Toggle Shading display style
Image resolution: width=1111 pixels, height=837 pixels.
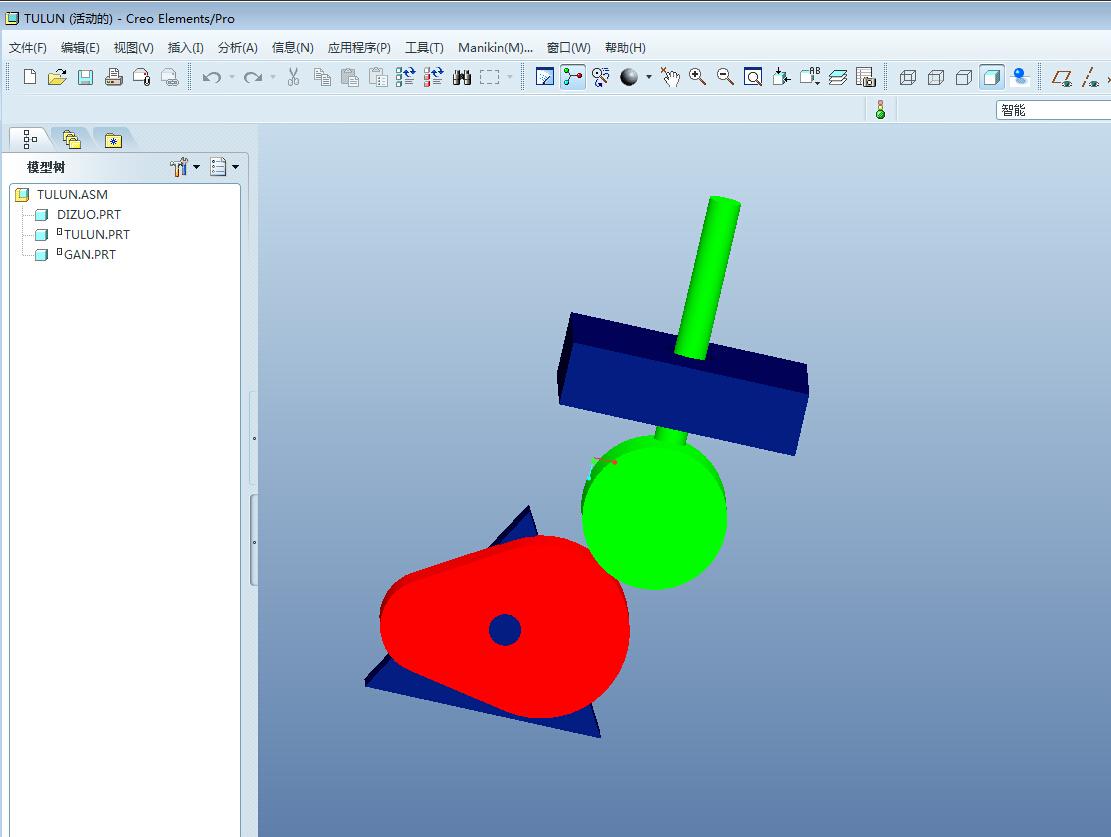coord(992,77)
